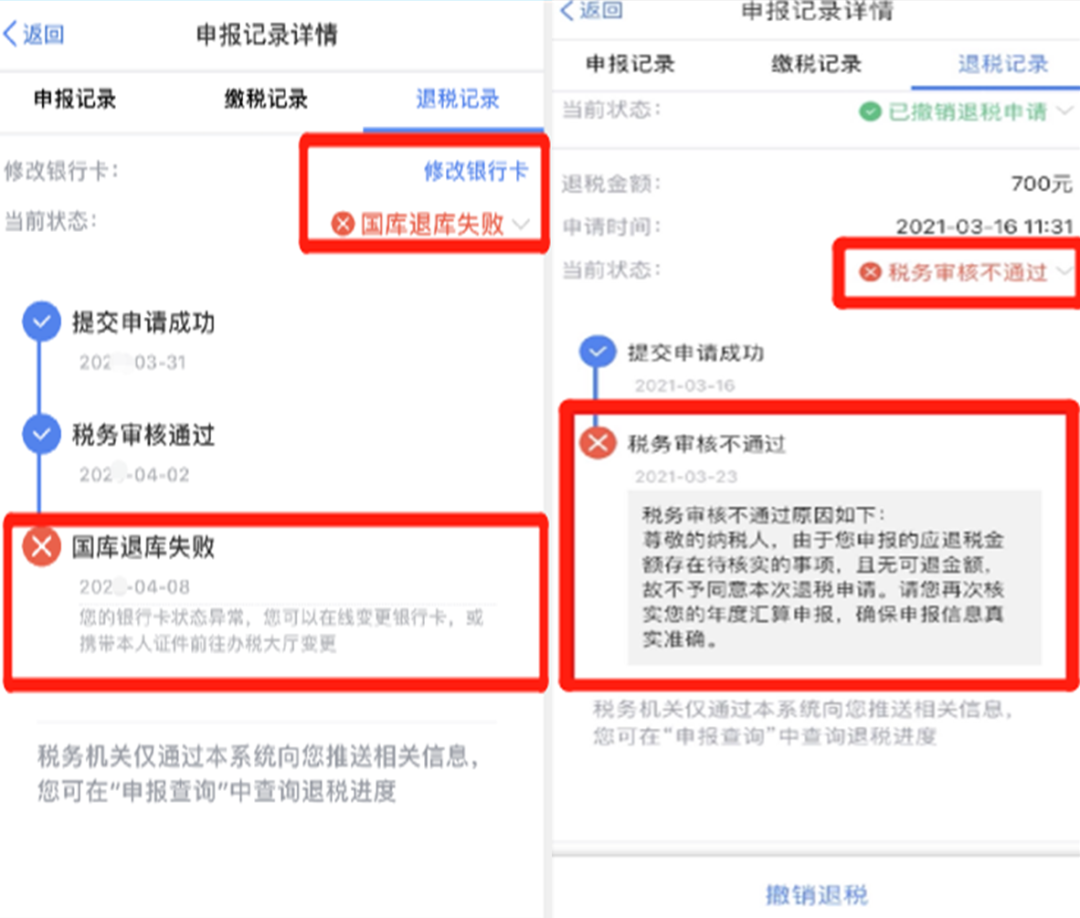
Task: Click the red X timeline icon for 国库退库失败
Action: (x=41, y=547)
